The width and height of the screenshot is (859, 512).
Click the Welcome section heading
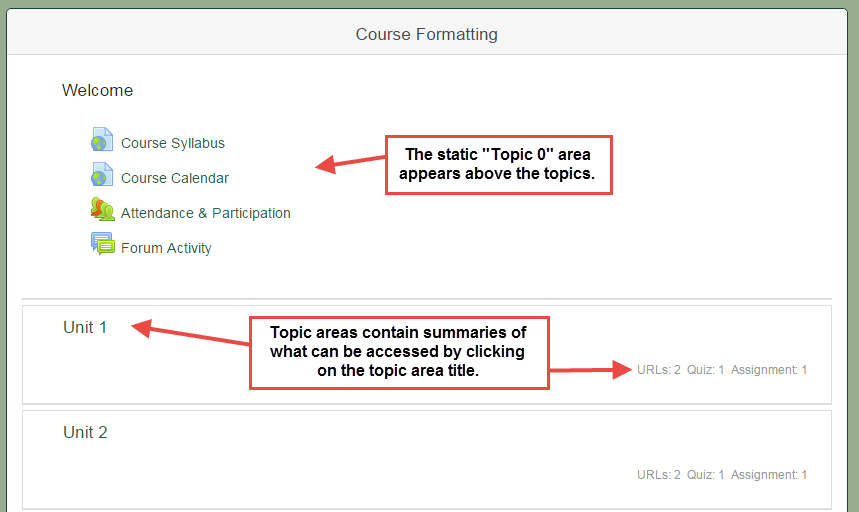click(x=97, y=90)
